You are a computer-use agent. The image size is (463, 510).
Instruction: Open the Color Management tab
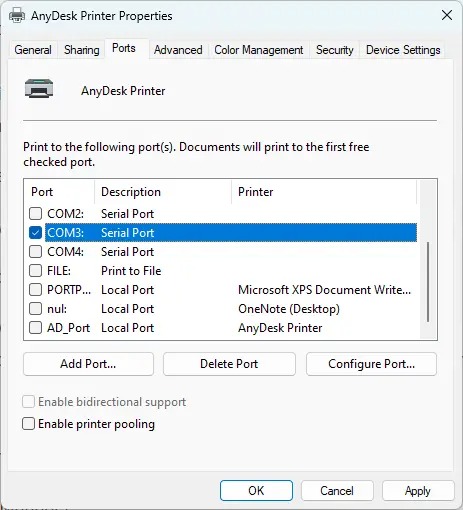pos(259,50)
